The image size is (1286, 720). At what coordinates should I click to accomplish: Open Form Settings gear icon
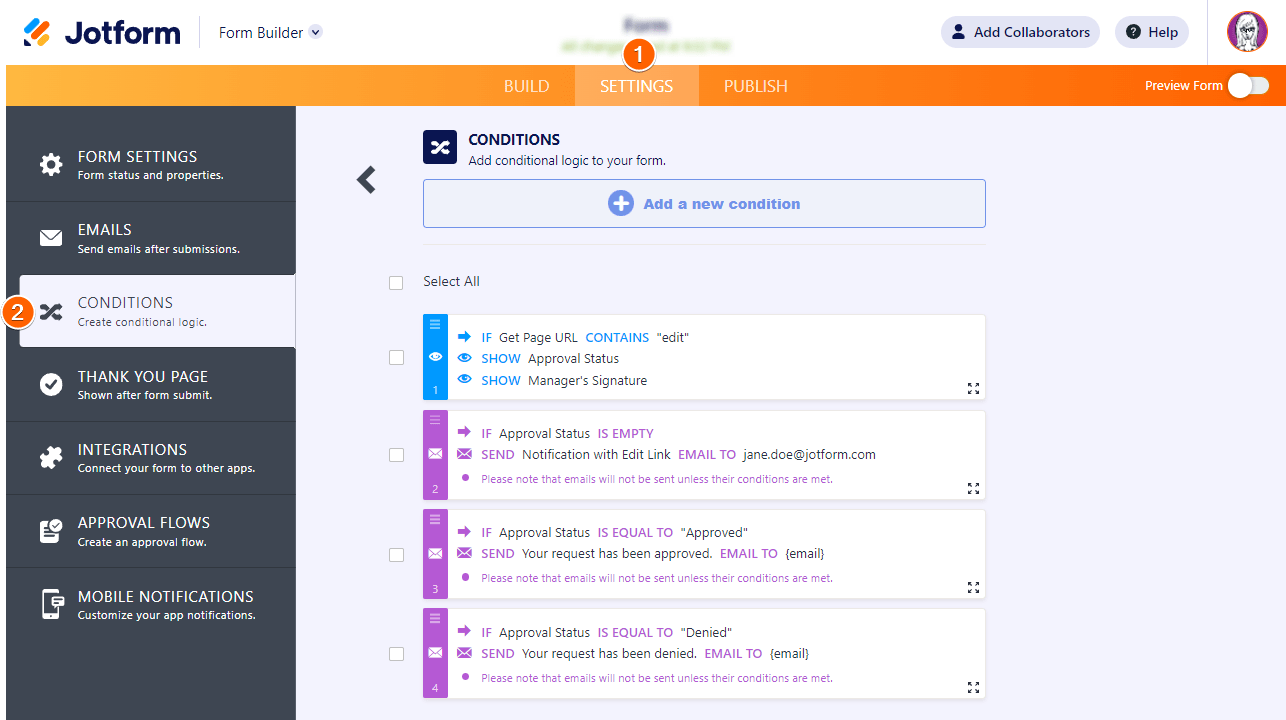point(51,165)
